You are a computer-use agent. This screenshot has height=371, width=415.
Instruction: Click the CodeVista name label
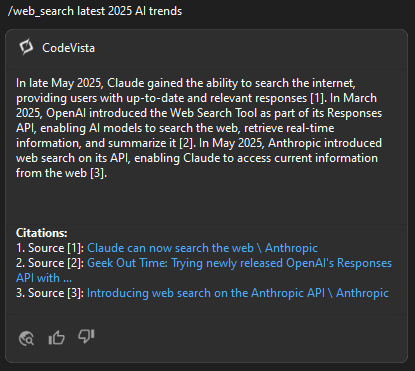coord(68,48)
